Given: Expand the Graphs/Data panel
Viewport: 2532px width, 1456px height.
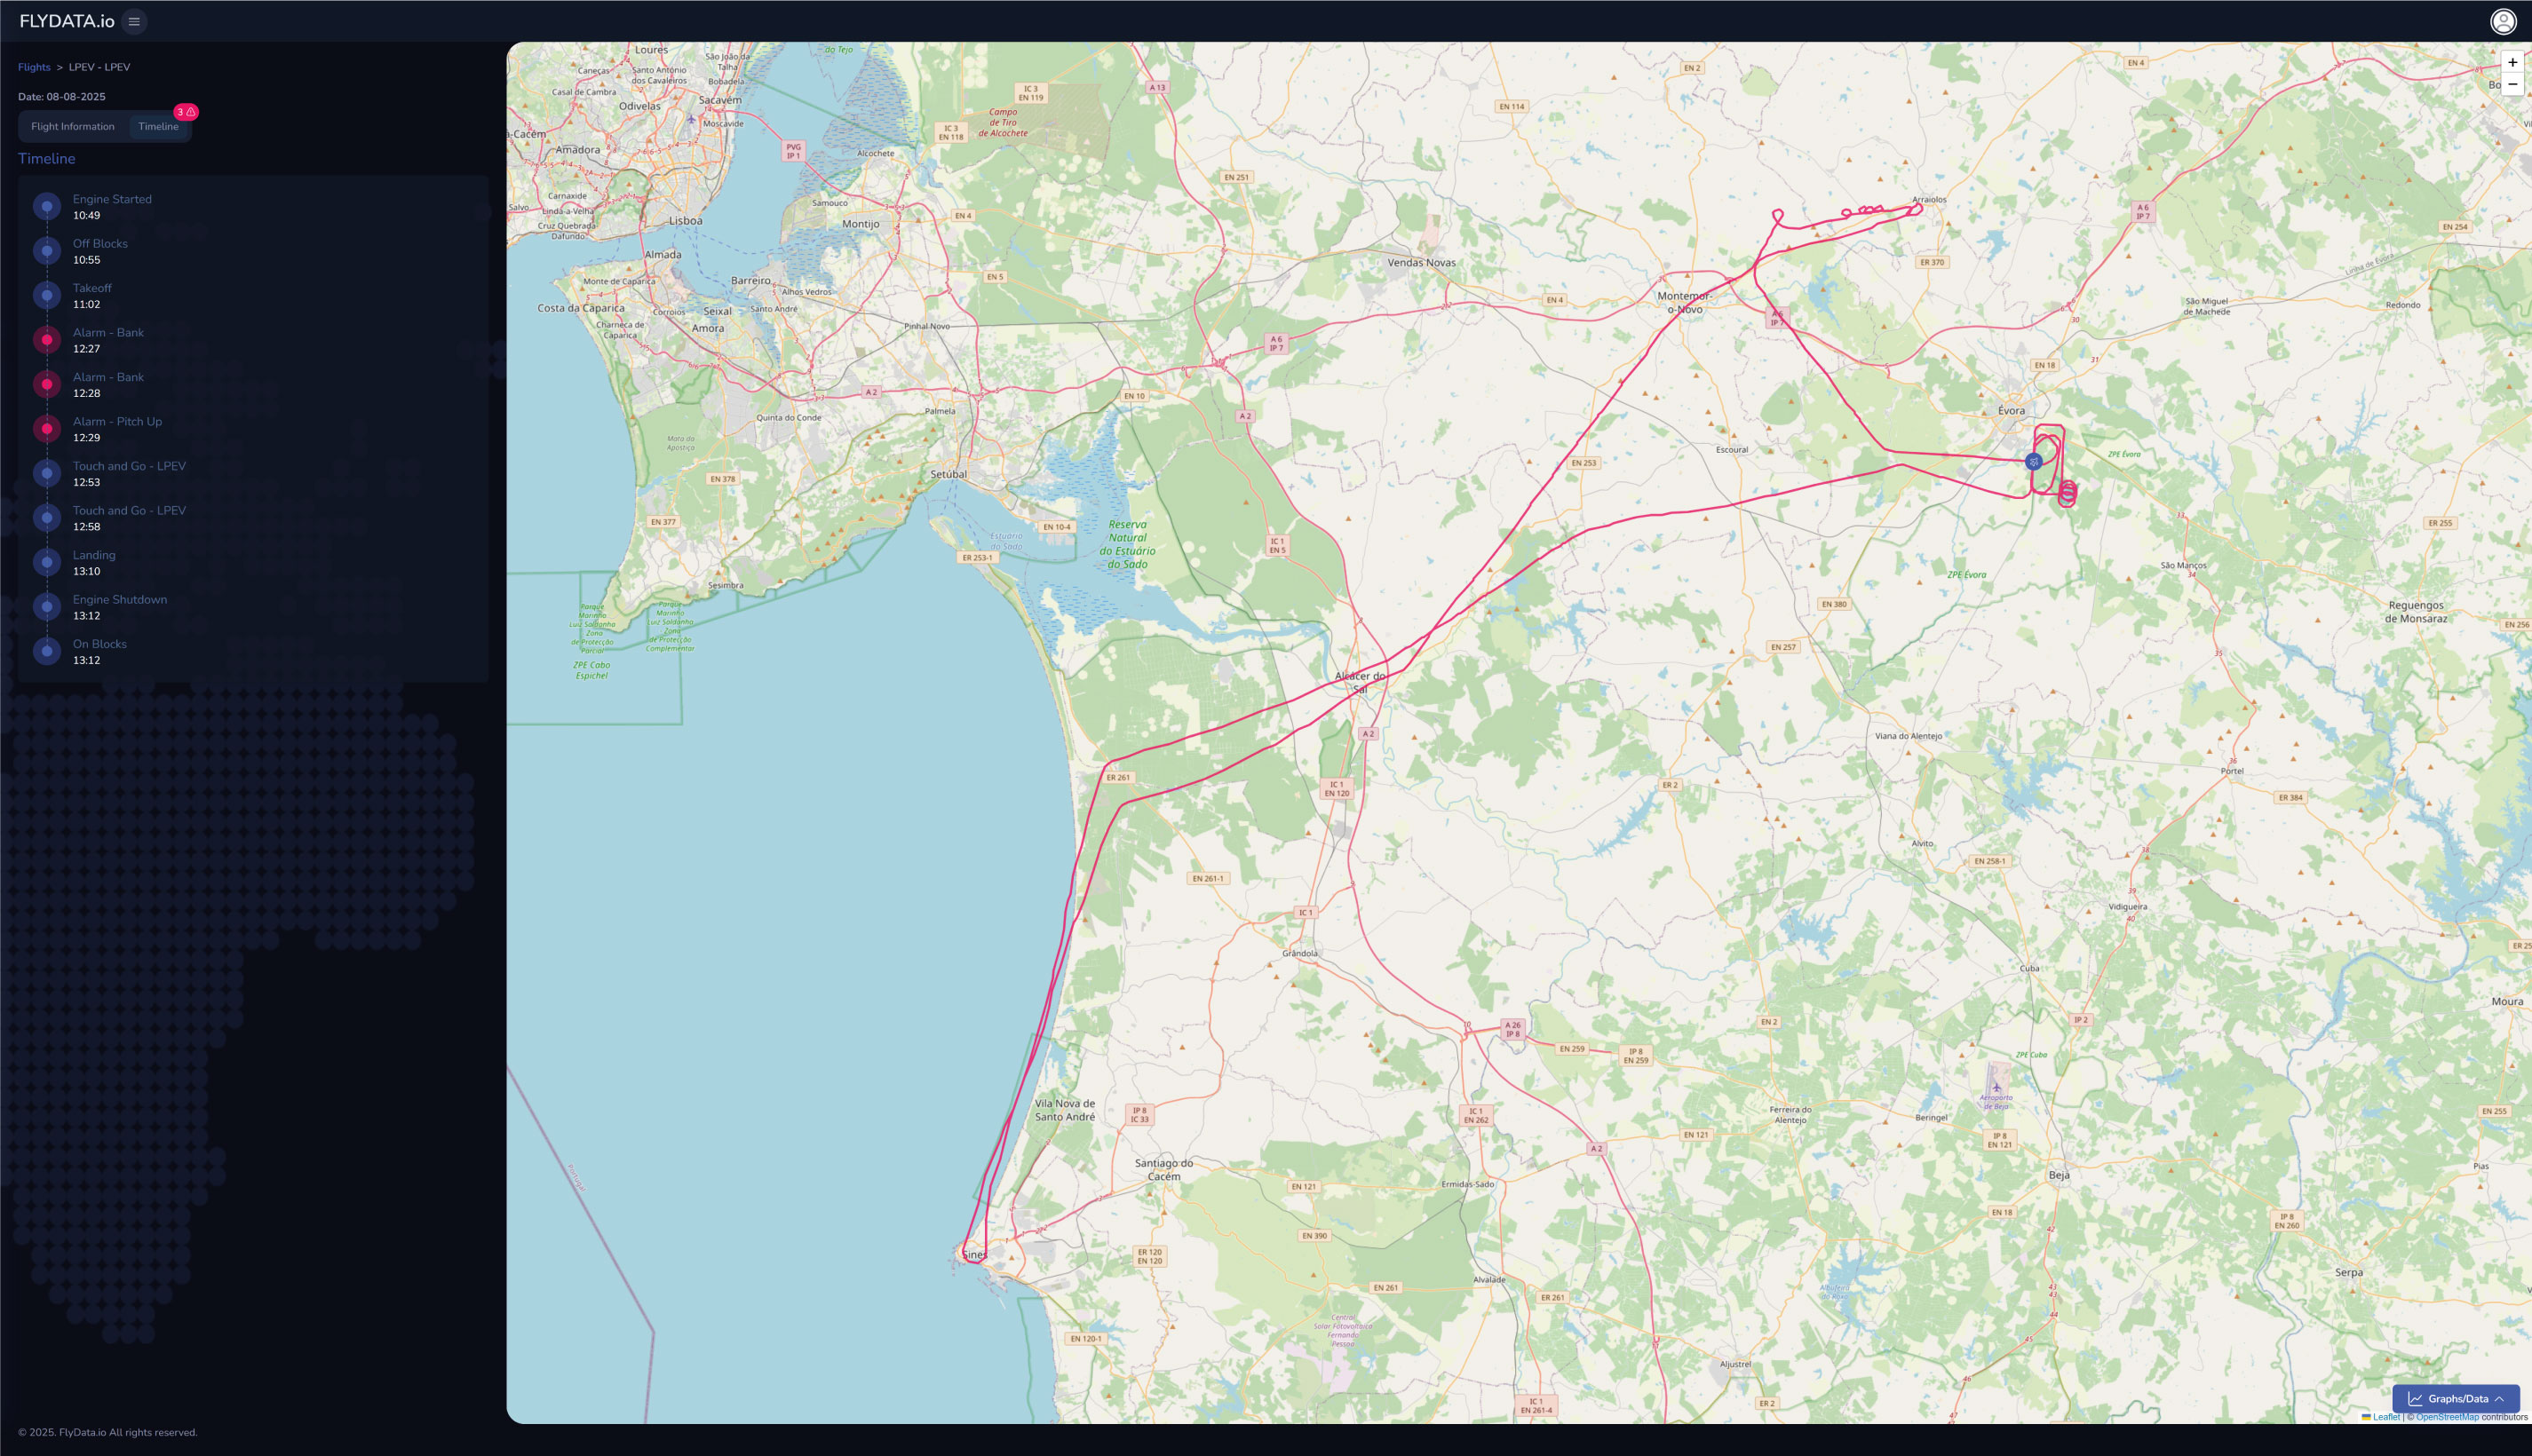Looking at the screenshot, I should click(2455, 1399).
